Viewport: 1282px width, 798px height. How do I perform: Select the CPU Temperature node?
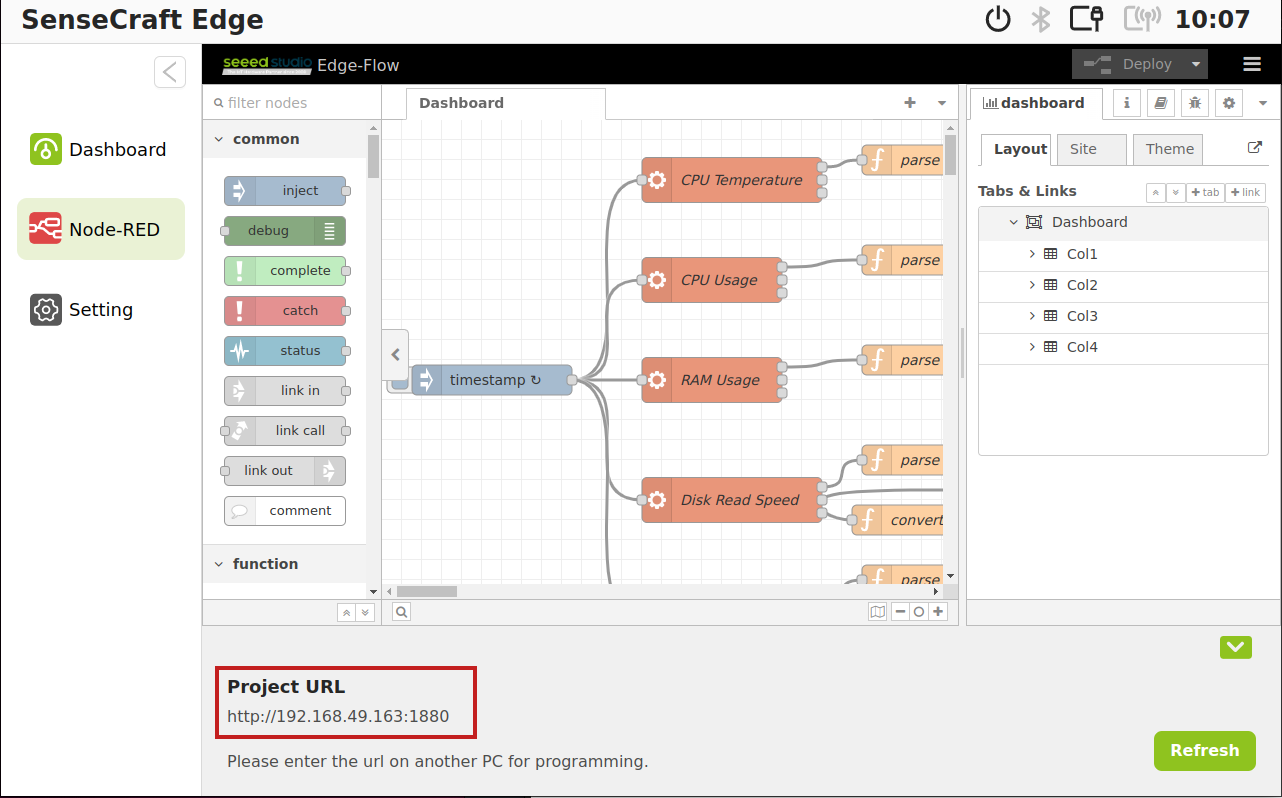[732, 180]
